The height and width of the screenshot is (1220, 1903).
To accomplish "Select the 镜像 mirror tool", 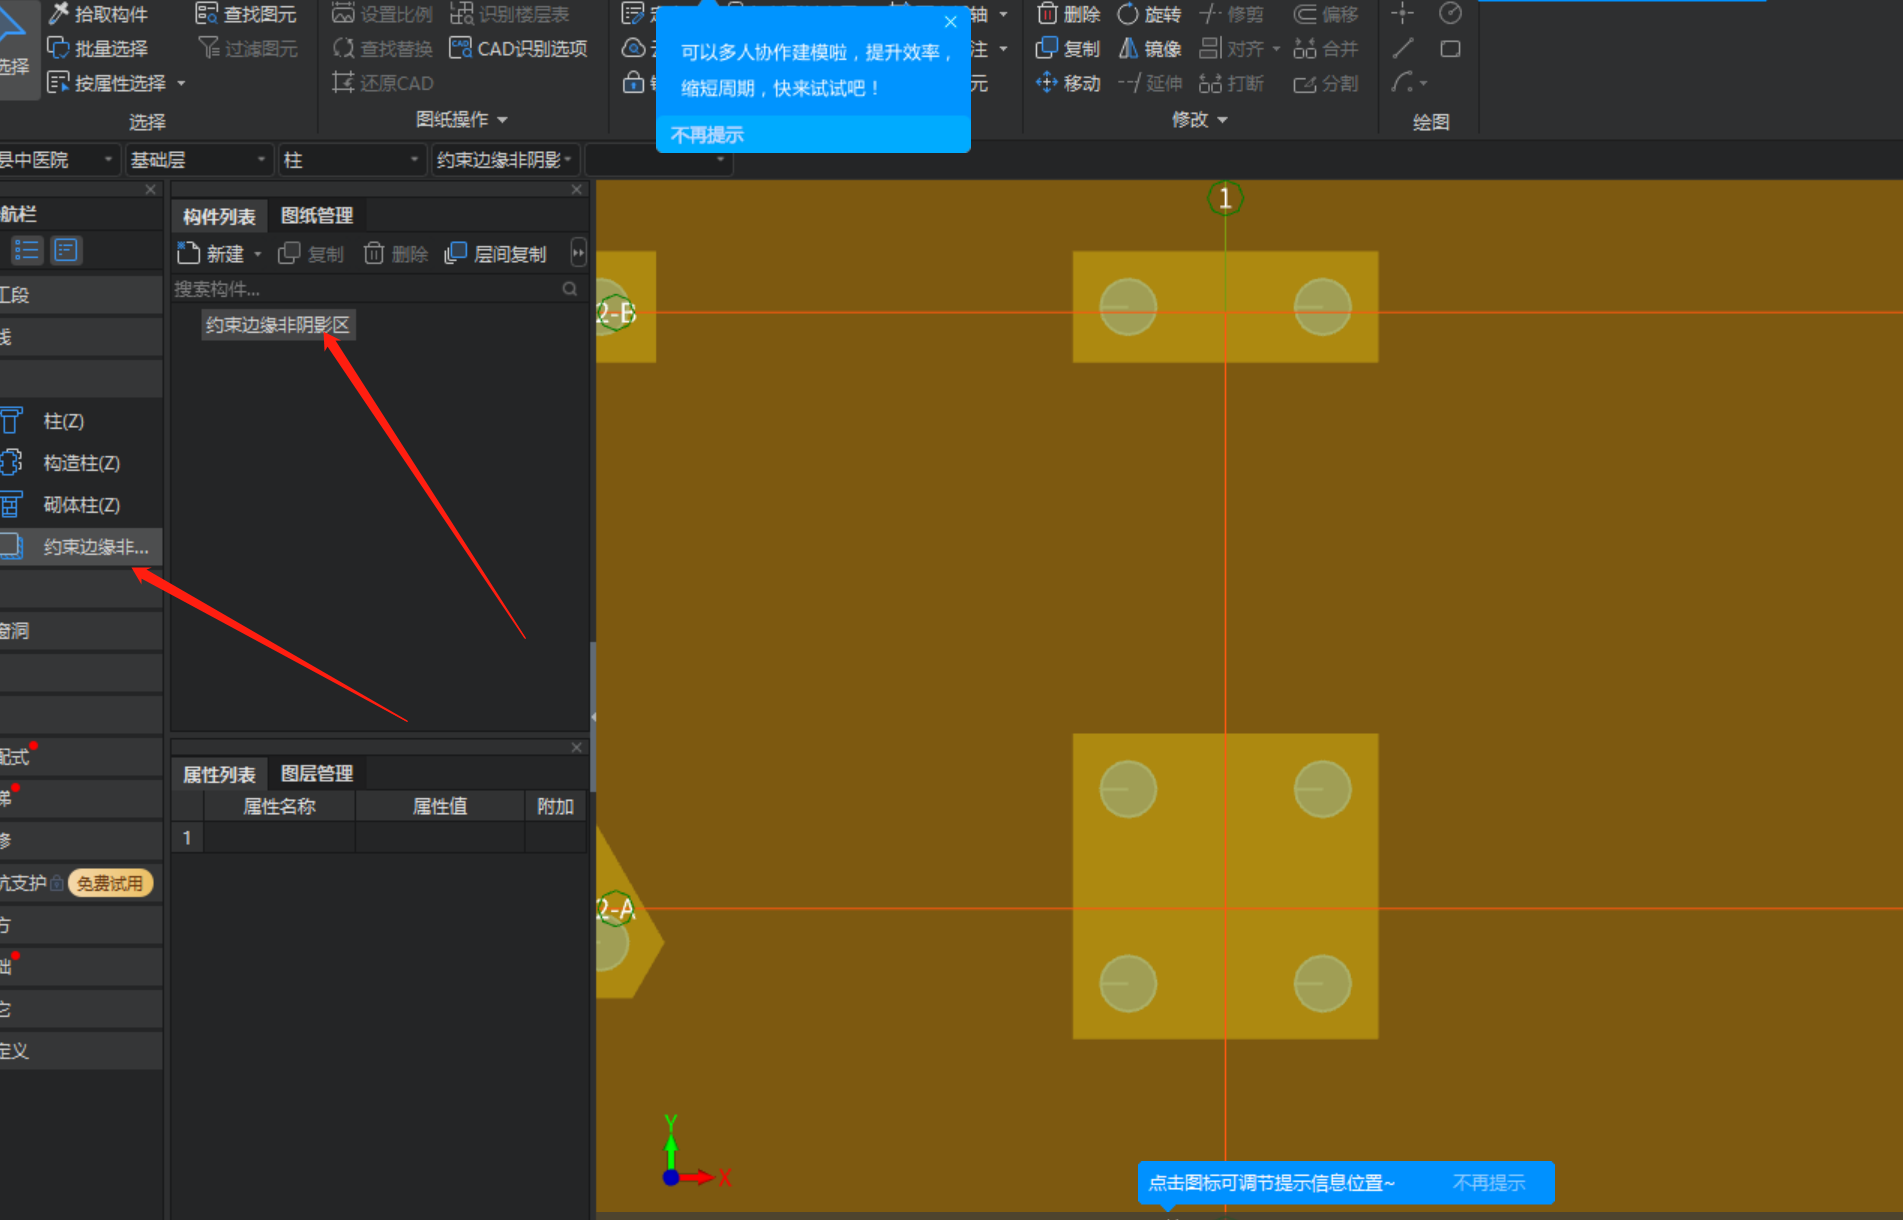I will (x=1149, y=48).
